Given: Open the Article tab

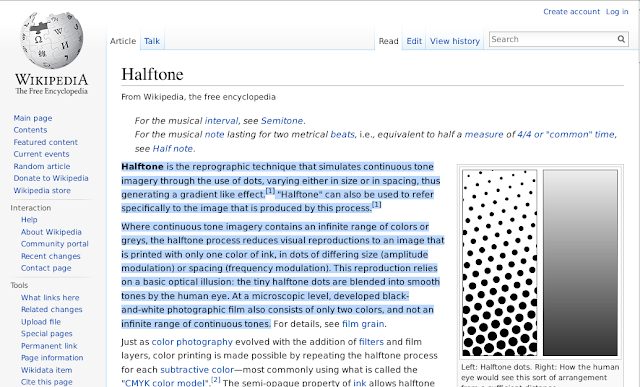Looking at the screenshot, I should pos(123,41).
